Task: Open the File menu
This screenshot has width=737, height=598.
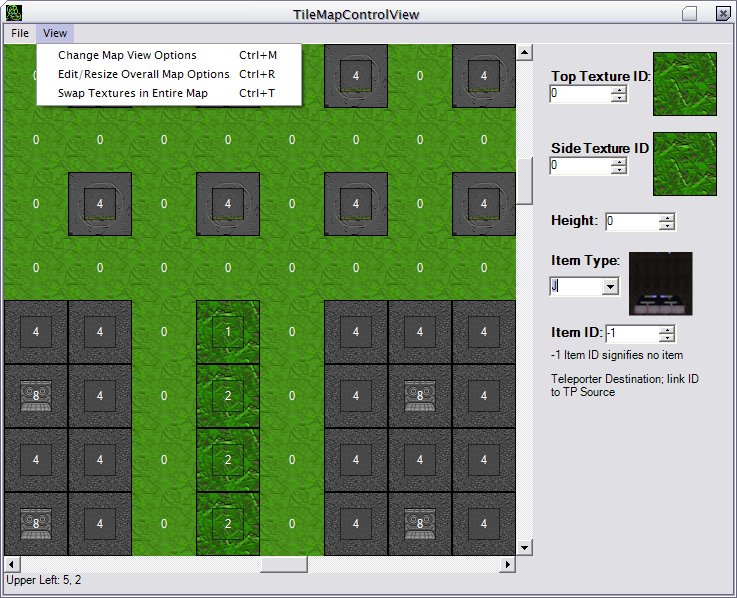Action: (20, 33)
